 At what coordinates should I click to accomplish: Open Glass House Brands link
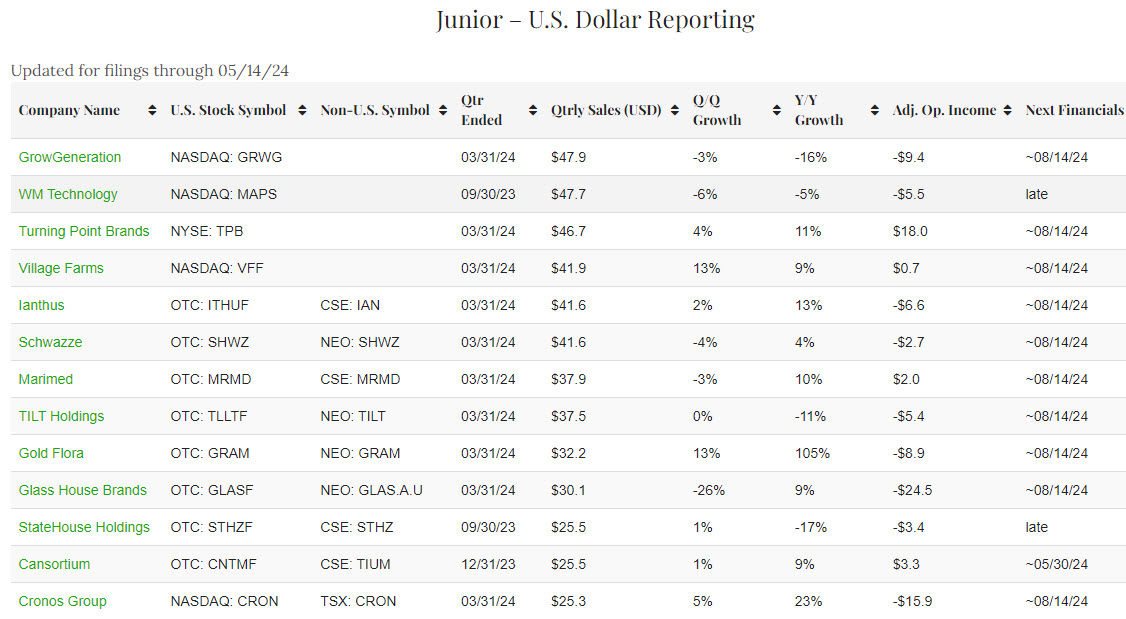tap(83, 490)
